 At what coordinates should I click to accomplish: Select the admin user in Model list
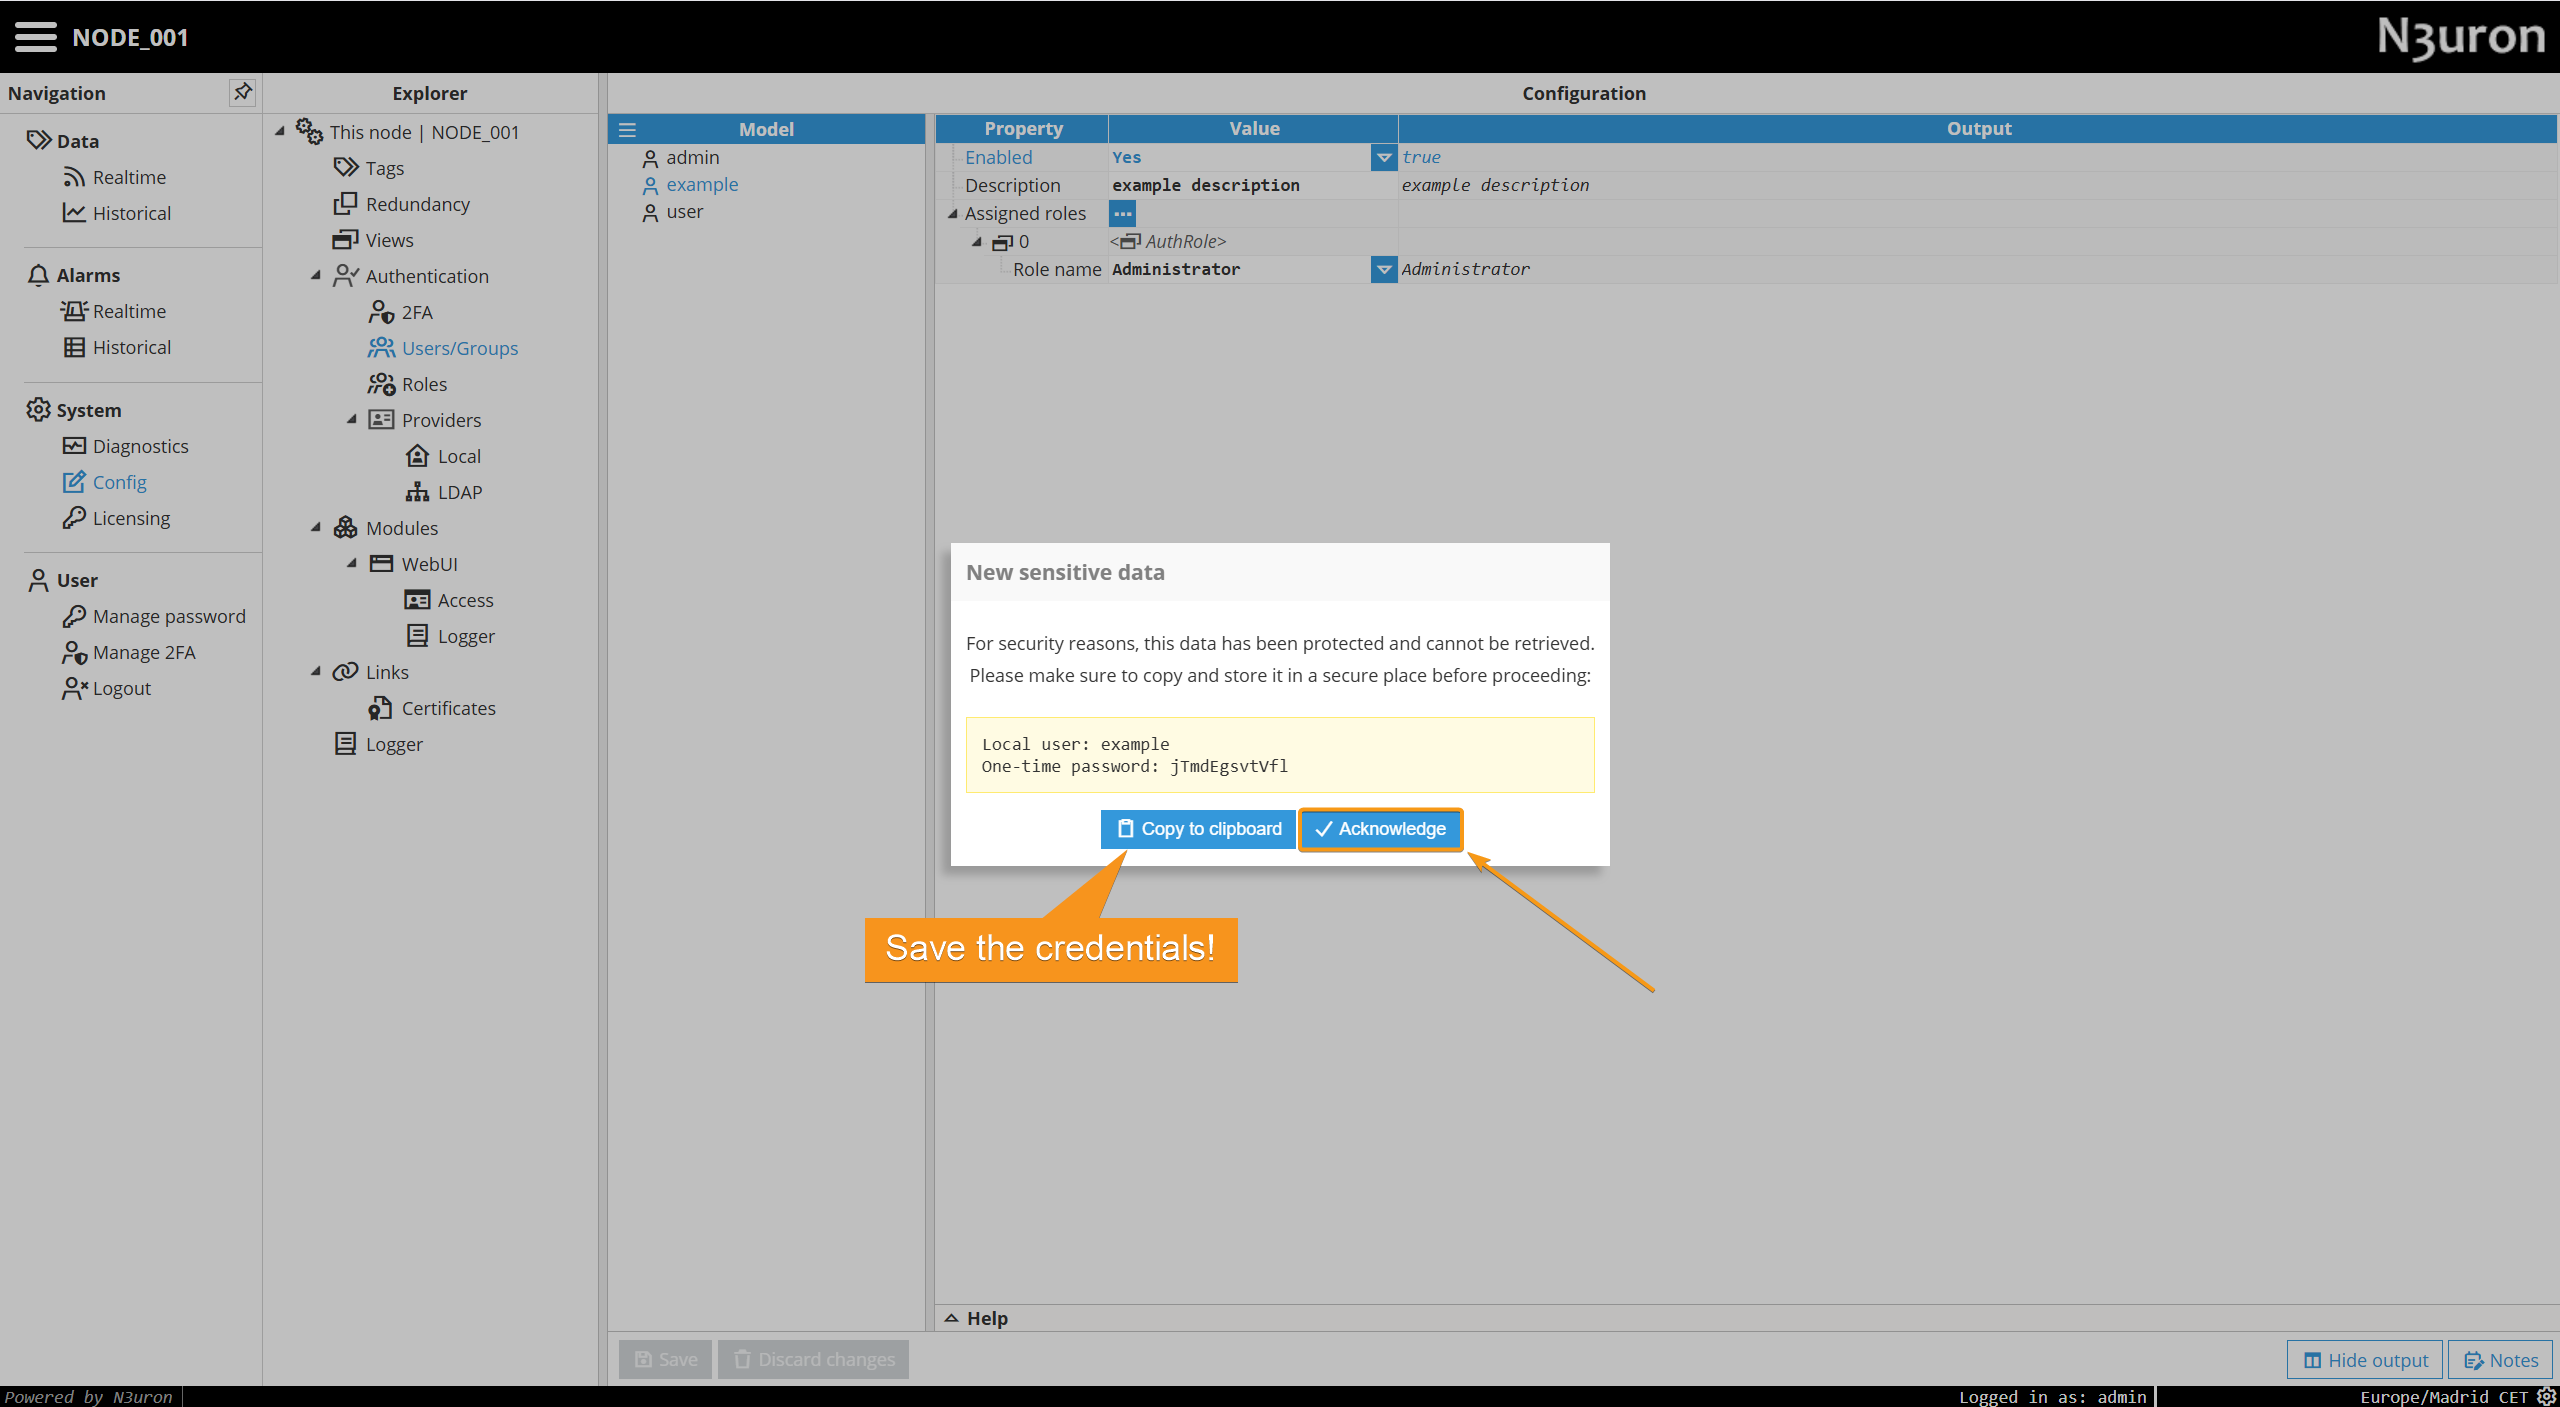(x=692, y=157)
